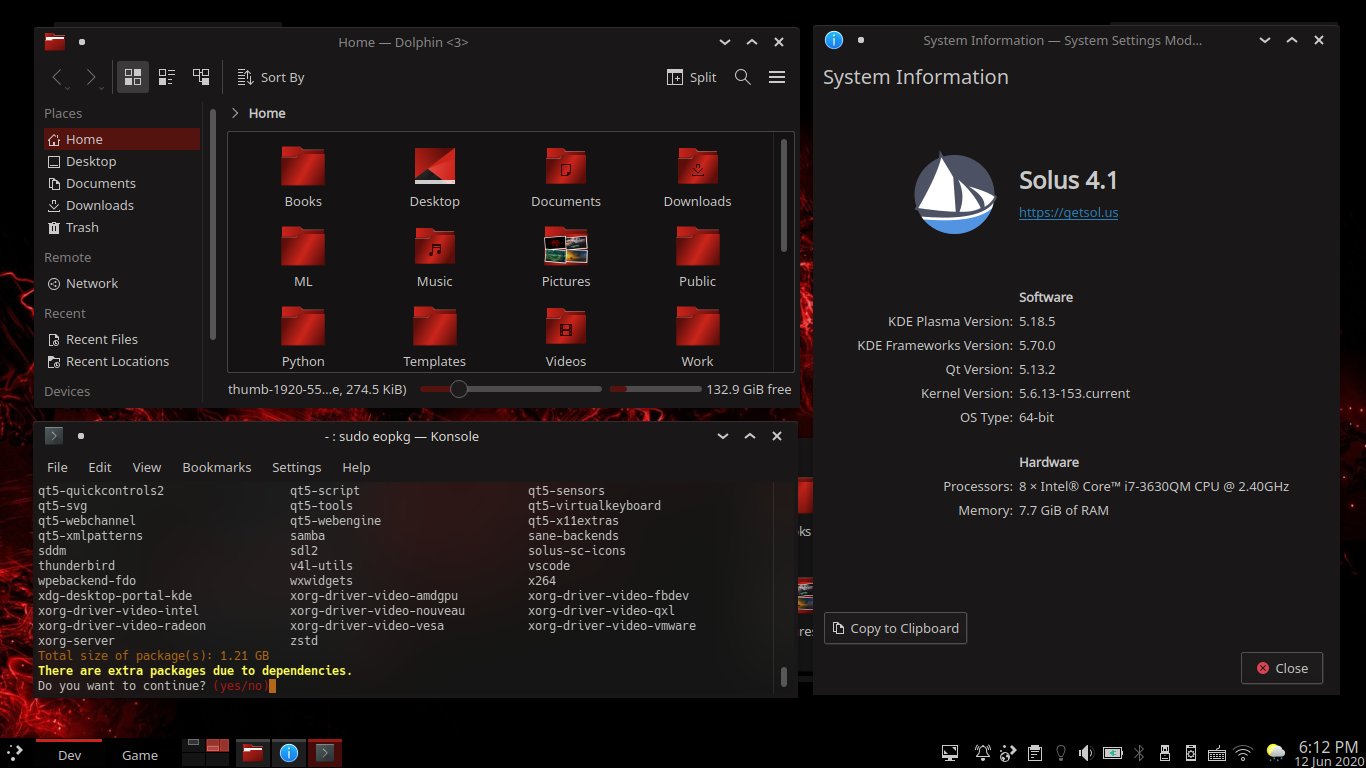Open Dolphin's hamburger control menu

pyautogui.click(x=777, y=77)
